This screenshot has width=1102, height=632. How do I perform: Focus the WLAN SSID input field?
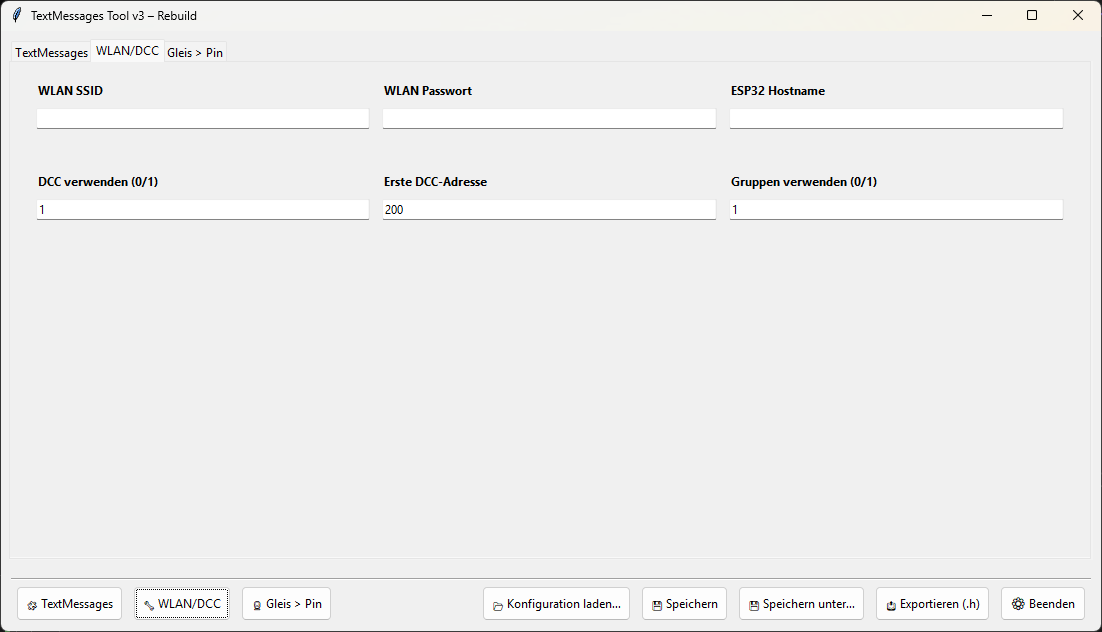coord(202,118)
